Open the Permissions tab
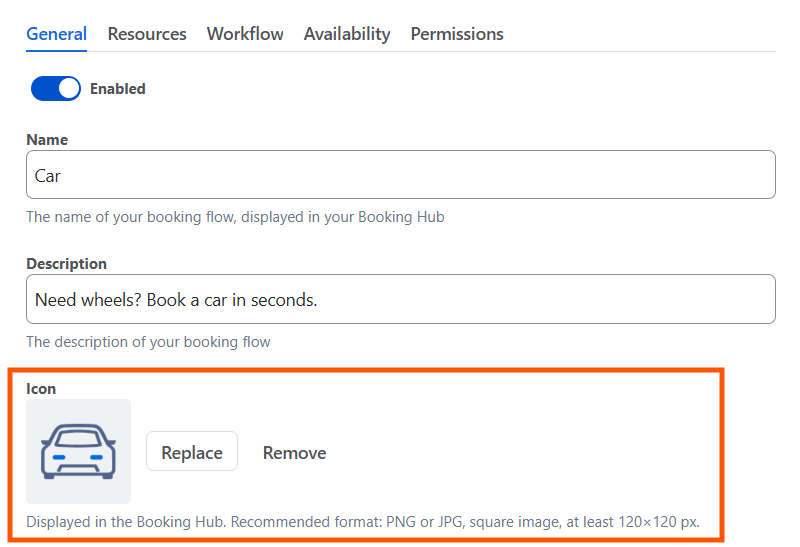800x547 pixels. 457,34
